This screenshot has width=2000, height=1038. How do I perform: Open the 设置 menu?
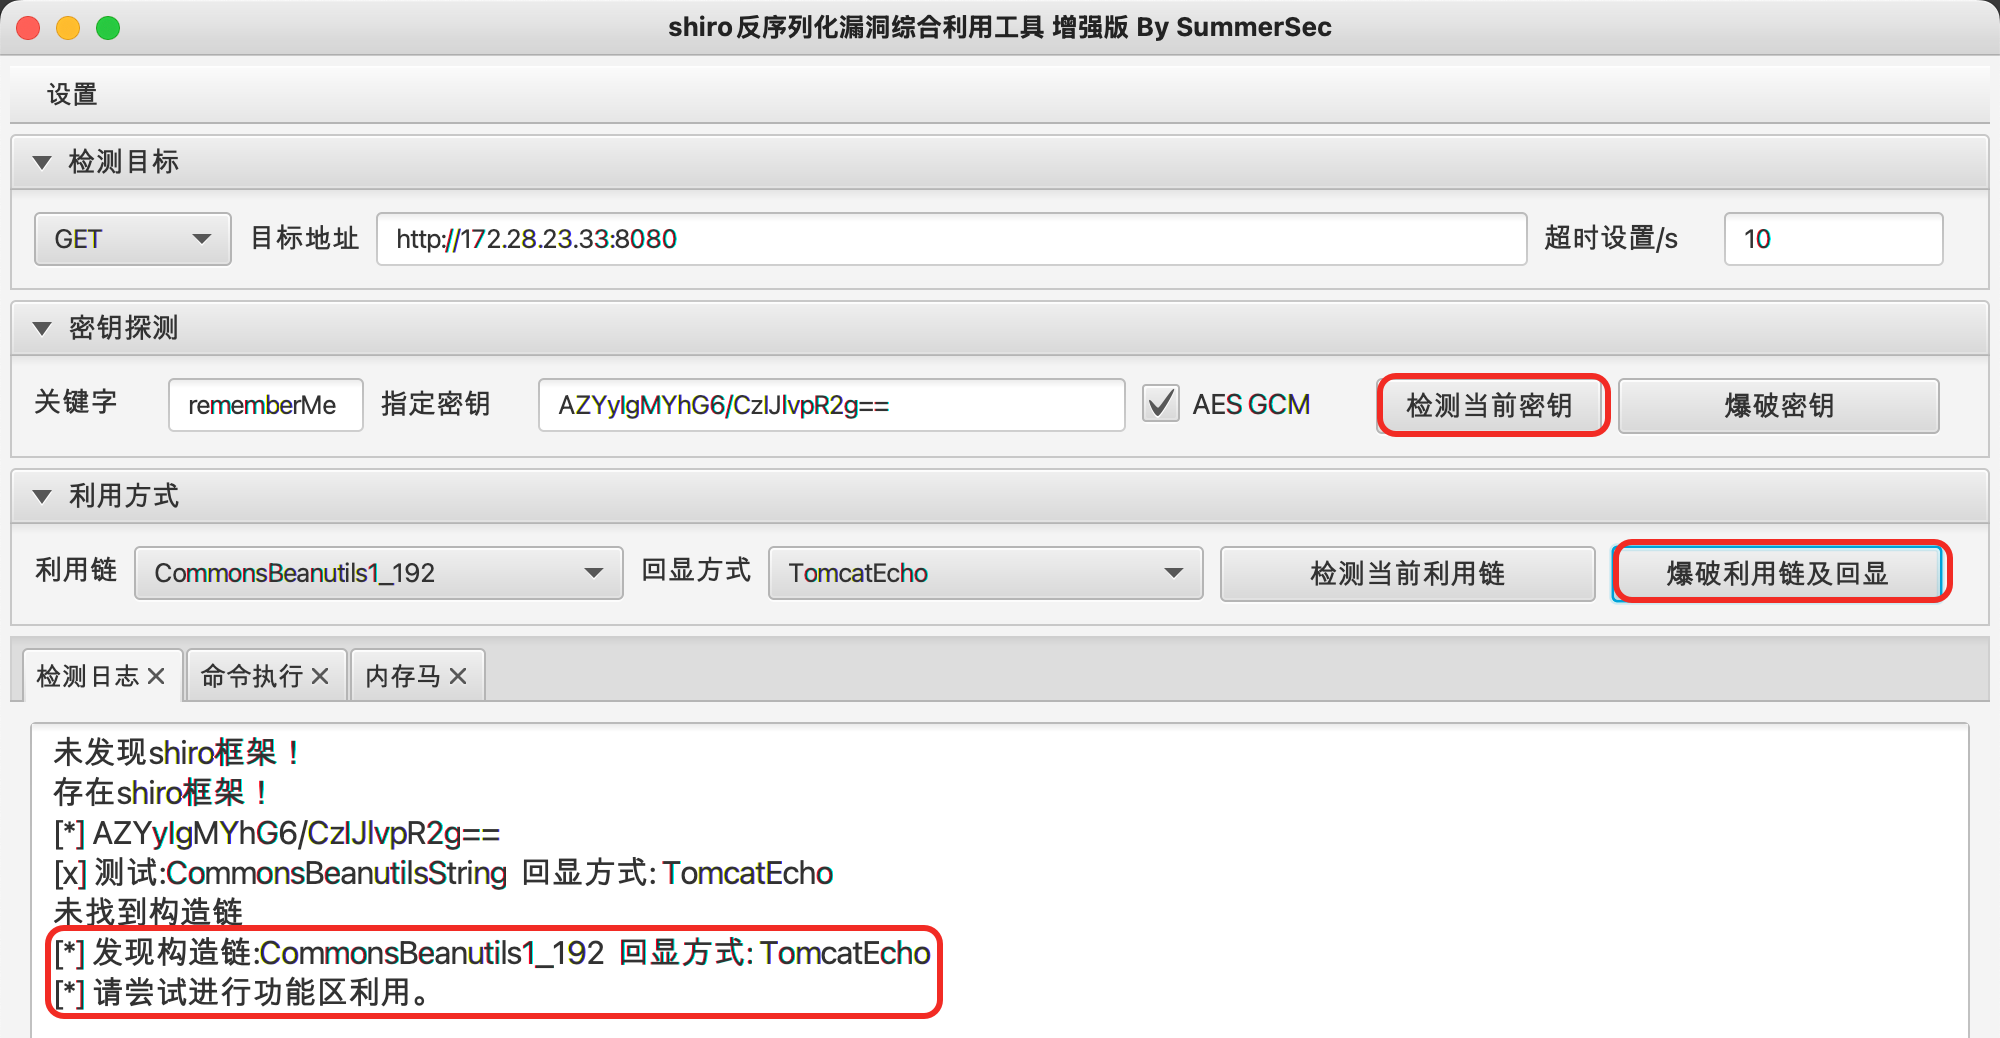pos(72,95)
